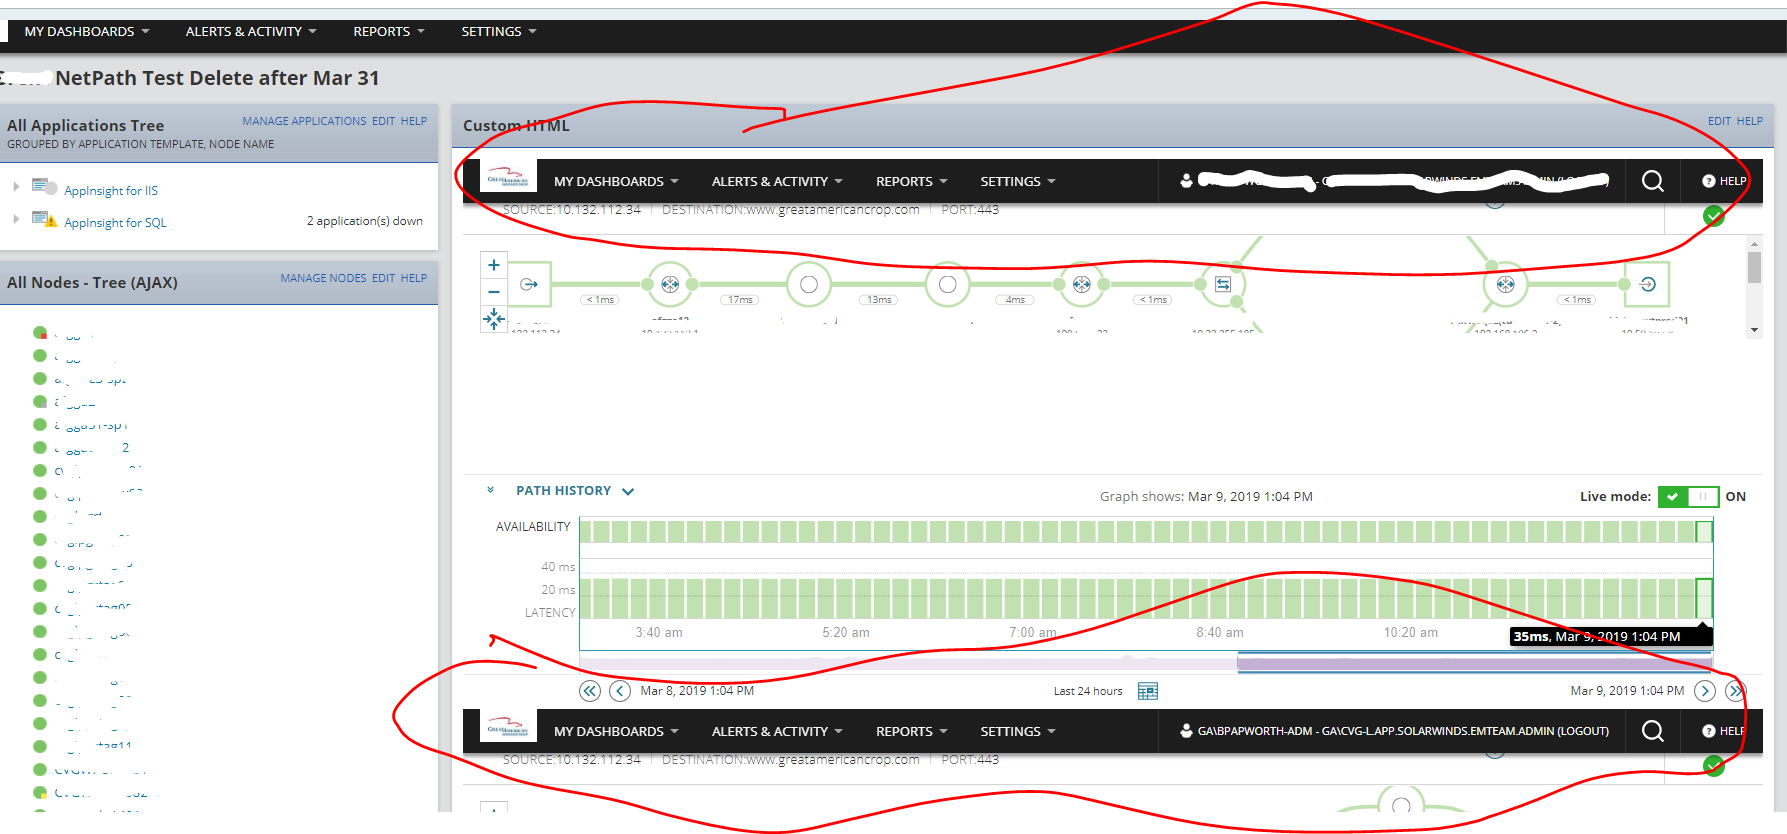Select empty circle node before 13ms hop
Viewport: 1787px width, 834px height.
809,285
